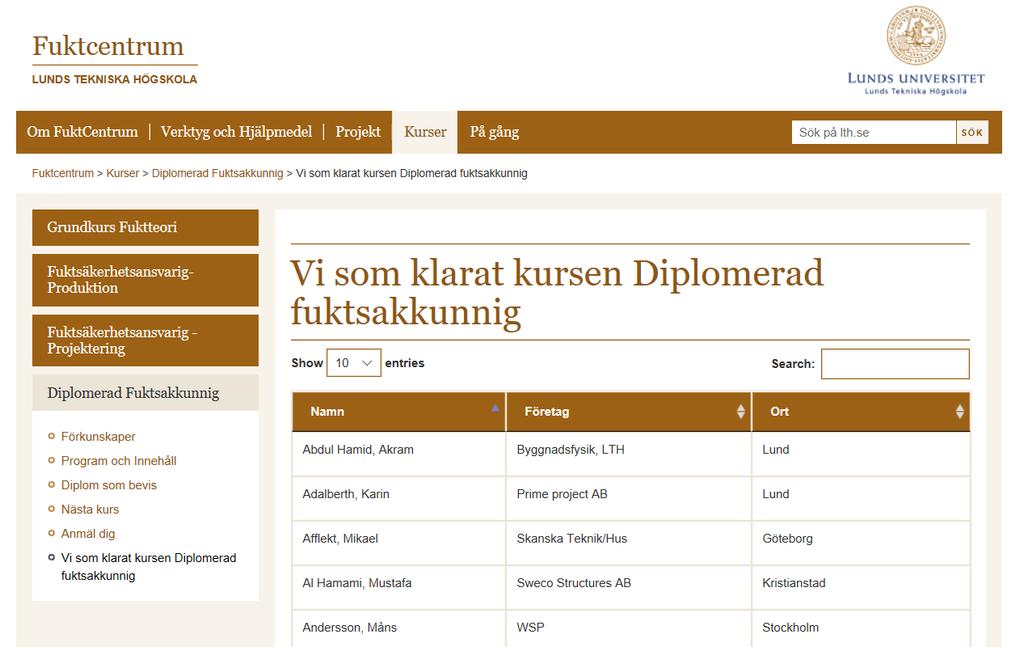
Task: Open Diplom som bevis sublink
Action: [x=108, y=485]
